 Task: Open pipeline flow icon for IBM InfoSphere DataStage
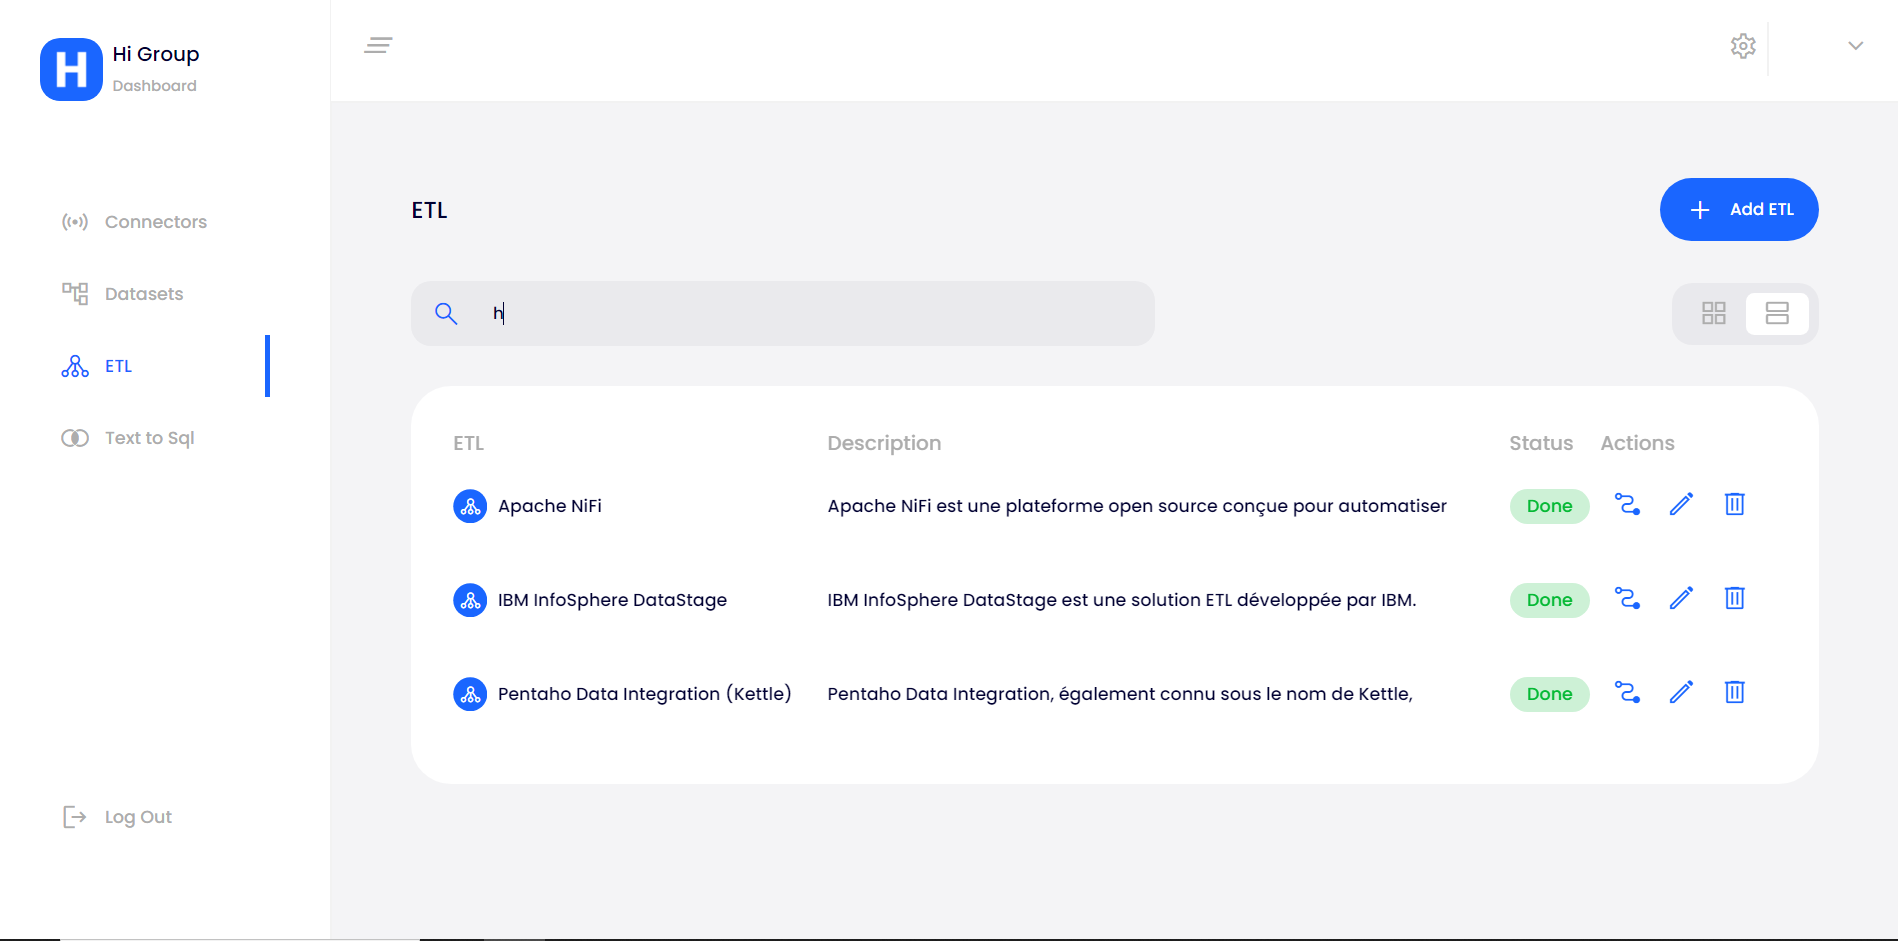[x=1627, y=598]
